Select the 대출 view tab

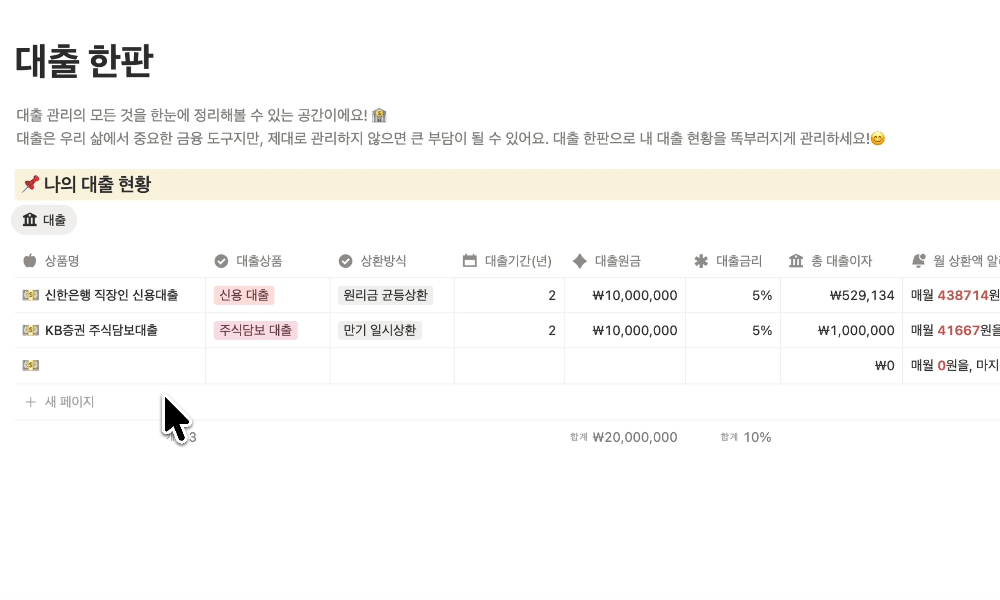[x=44, y=220]
